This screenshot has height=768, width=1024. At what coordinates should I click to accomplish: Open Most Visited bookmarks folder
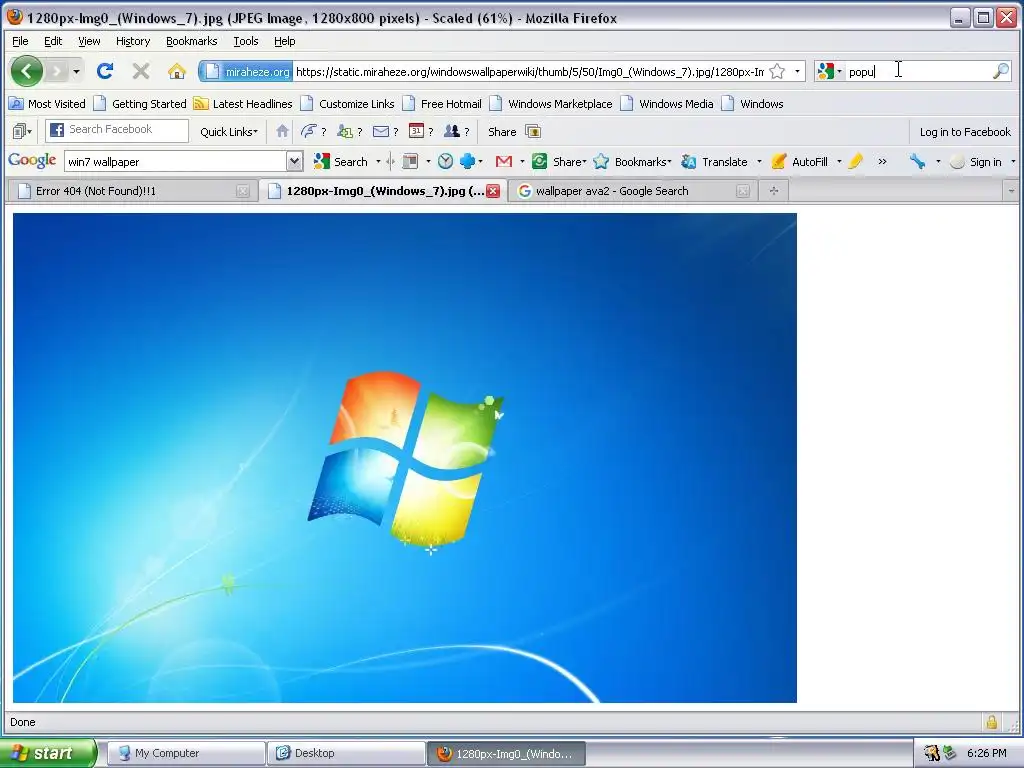point(47,103)
